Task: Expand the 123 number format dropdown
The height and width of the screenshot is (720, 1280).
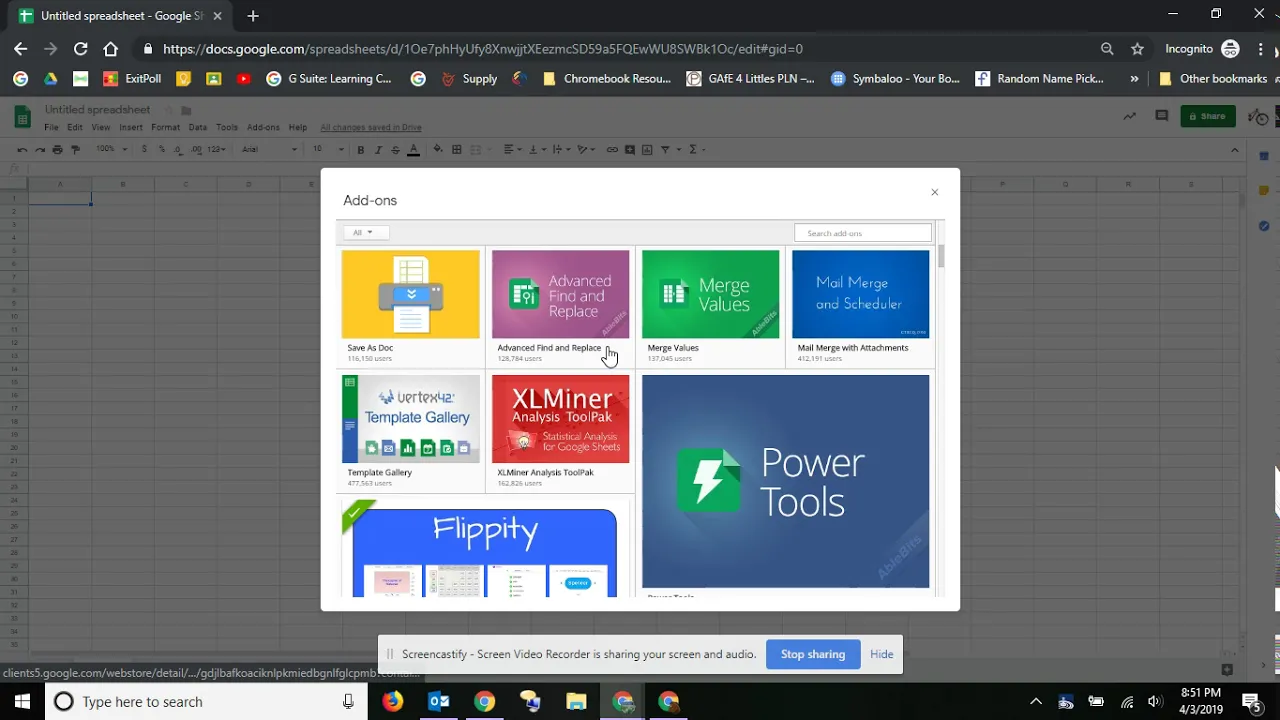Action: coord(216,149)
